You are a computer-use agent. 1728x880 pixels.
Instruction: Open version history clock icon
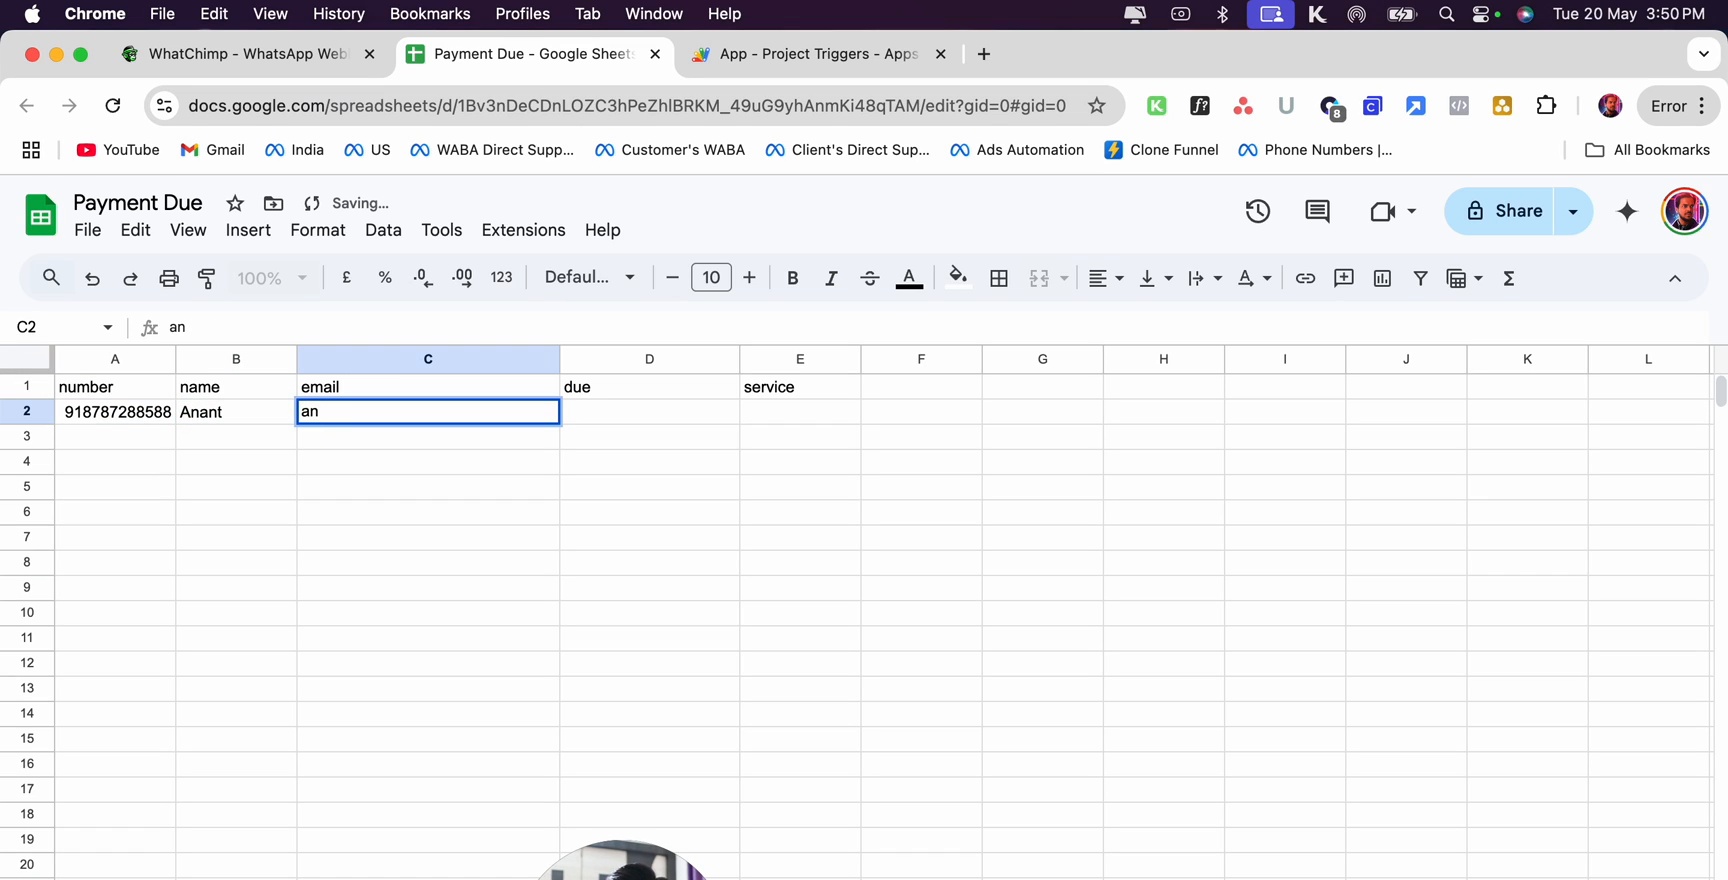(1258, 211)
